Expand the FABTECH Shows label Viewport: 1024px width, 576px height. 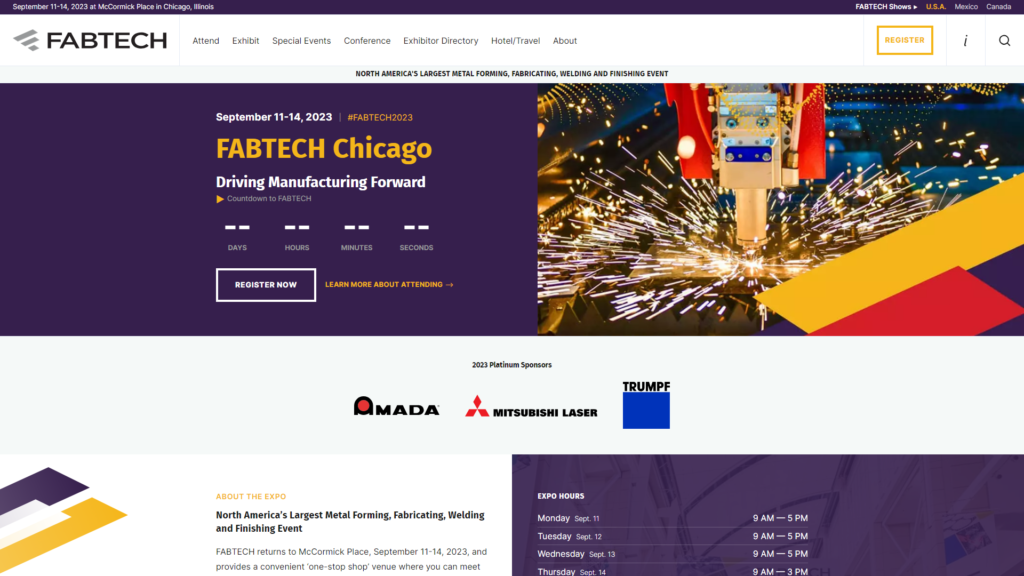tap(886, 7)
